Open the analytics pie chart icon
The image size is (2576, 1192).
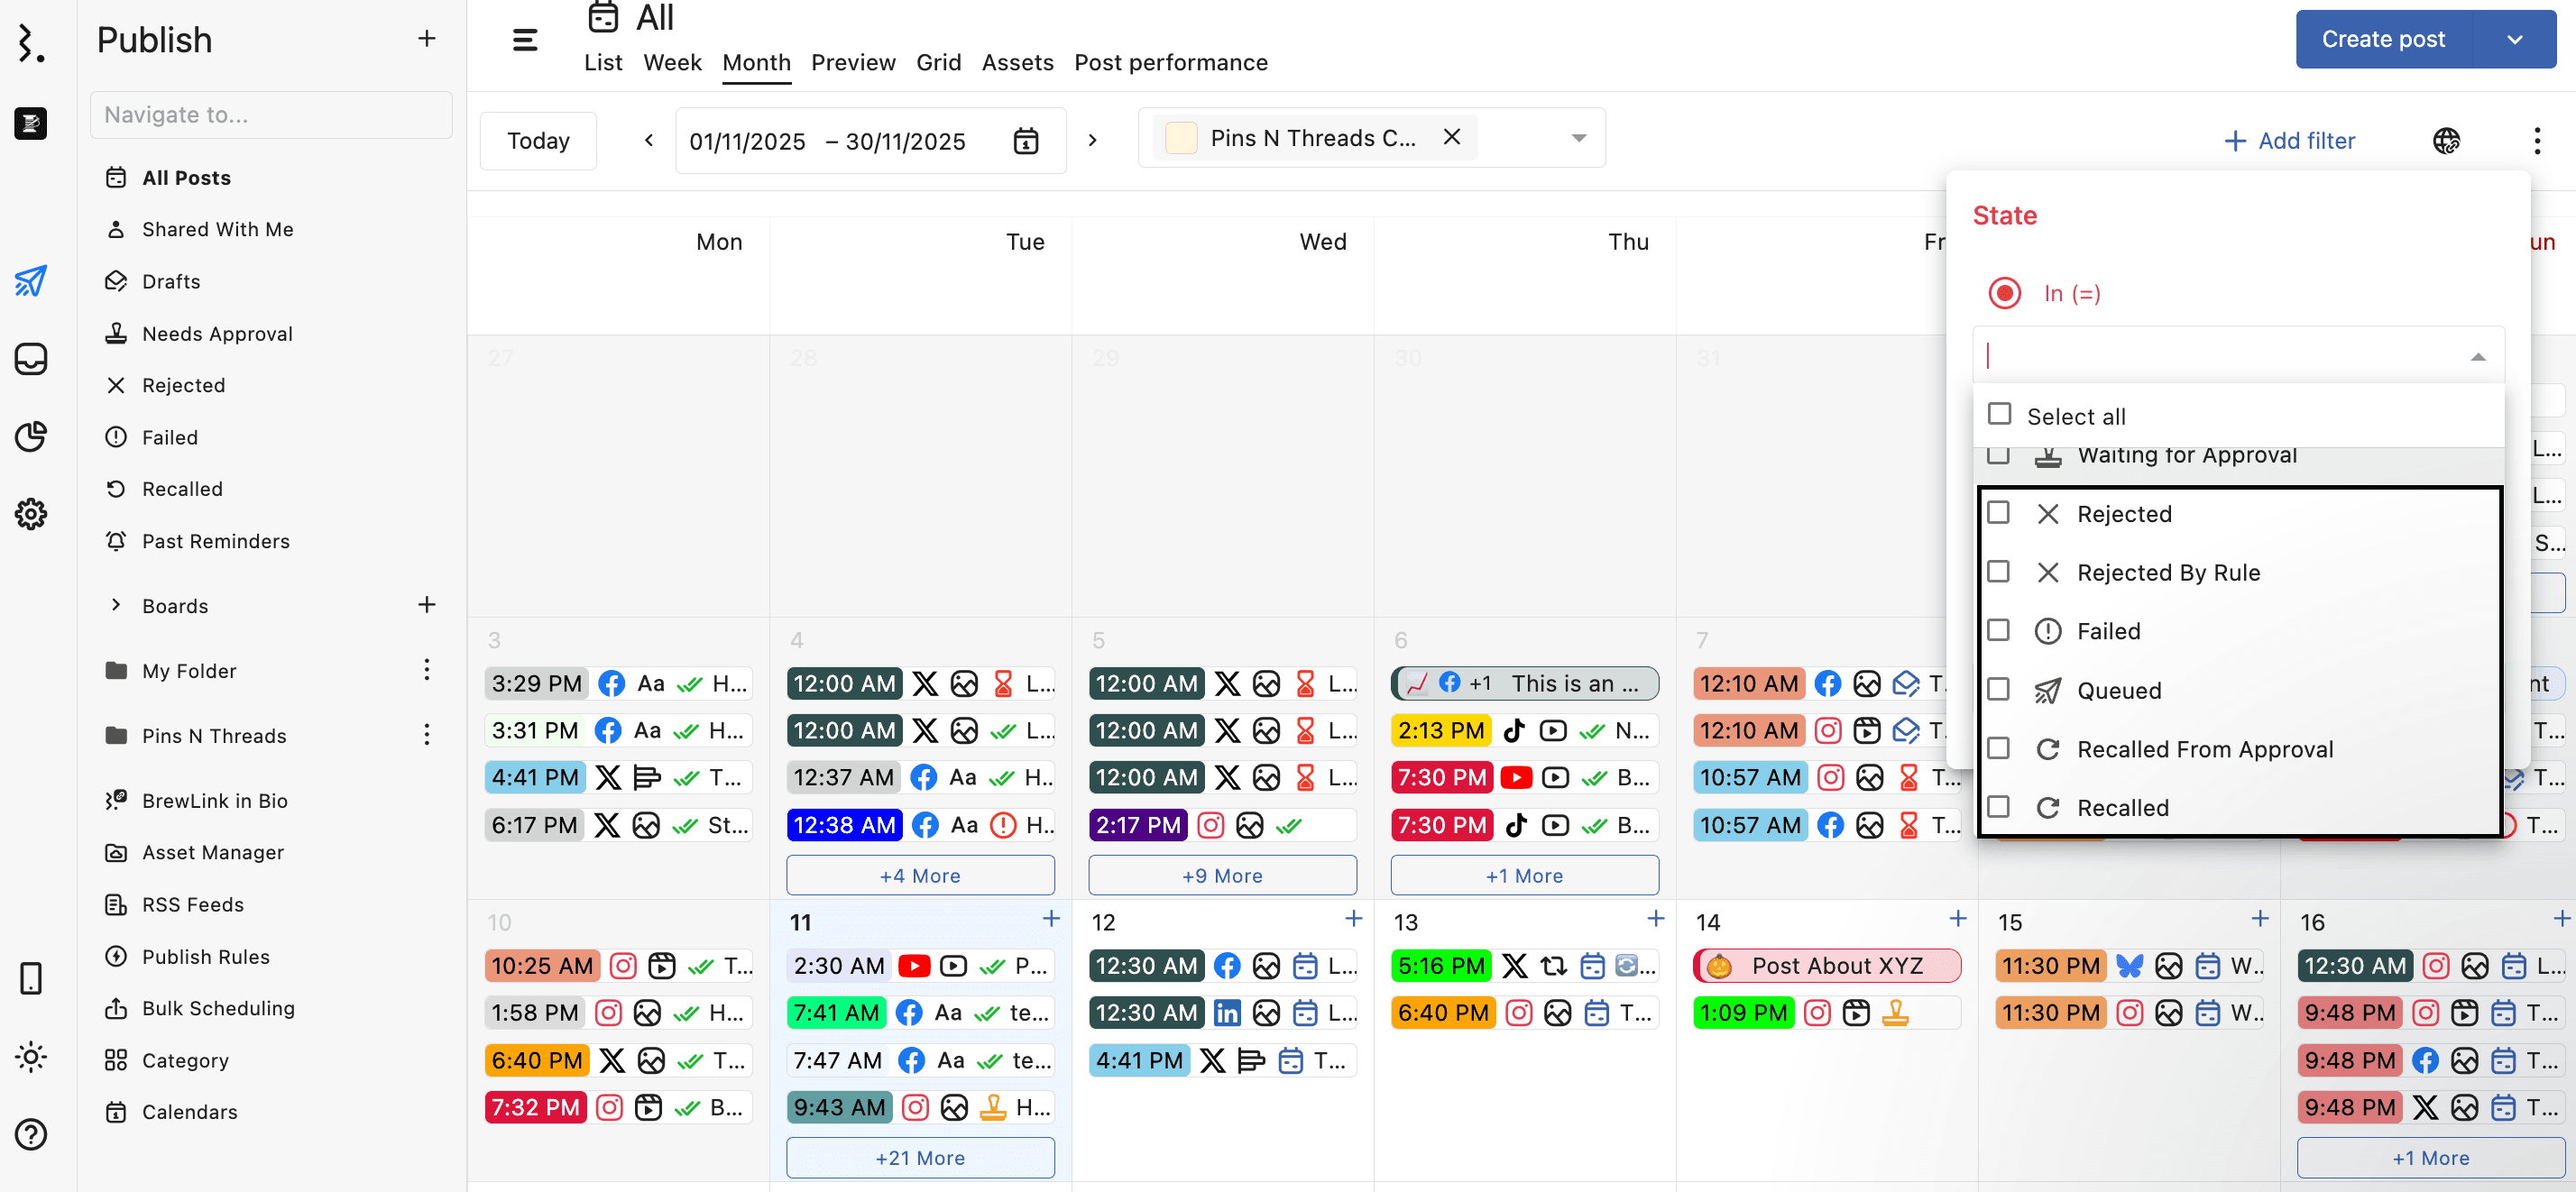point(31,436)
